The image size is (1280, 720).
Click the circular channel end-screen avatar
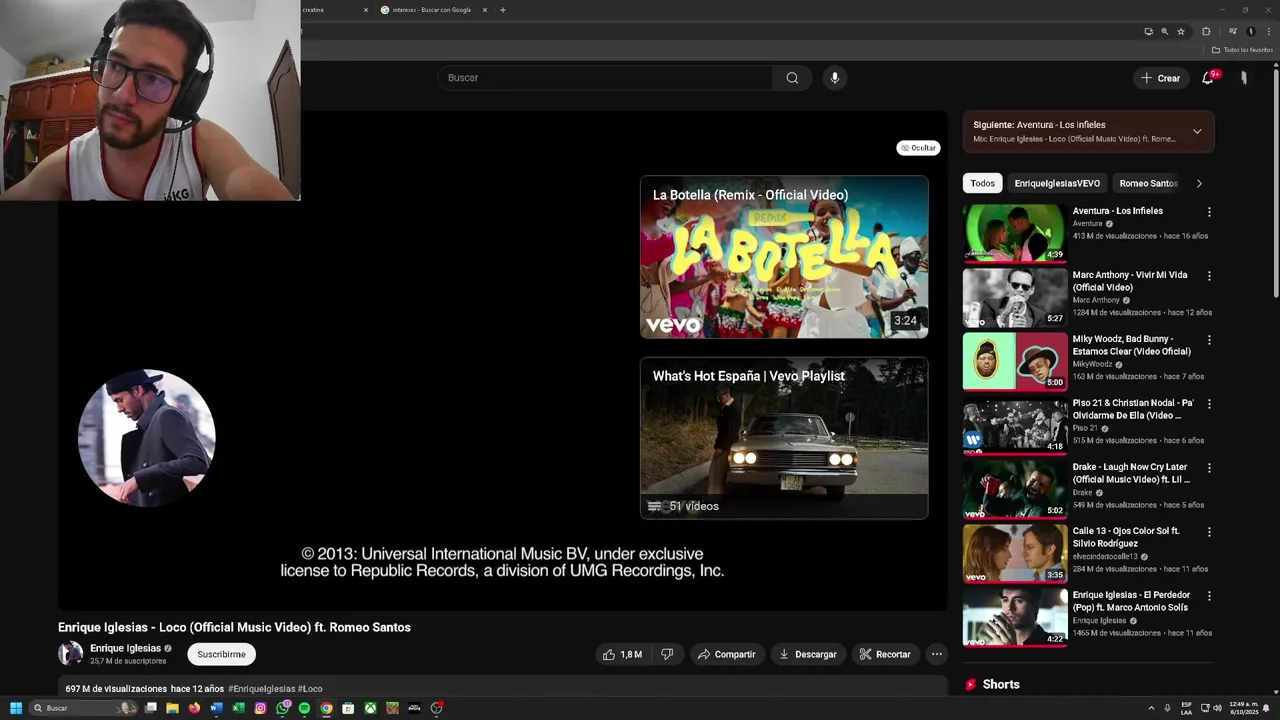pyautogui.click(x=146, y=438)
